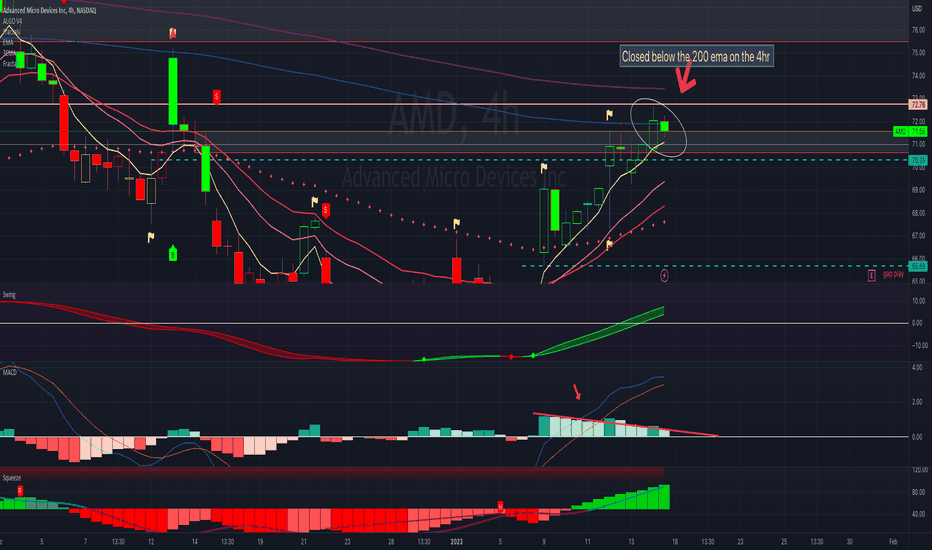Click the 65.69 dashed line price label
Image resolution: width=932 pixels, height=550 pixels.
(918, 266)
